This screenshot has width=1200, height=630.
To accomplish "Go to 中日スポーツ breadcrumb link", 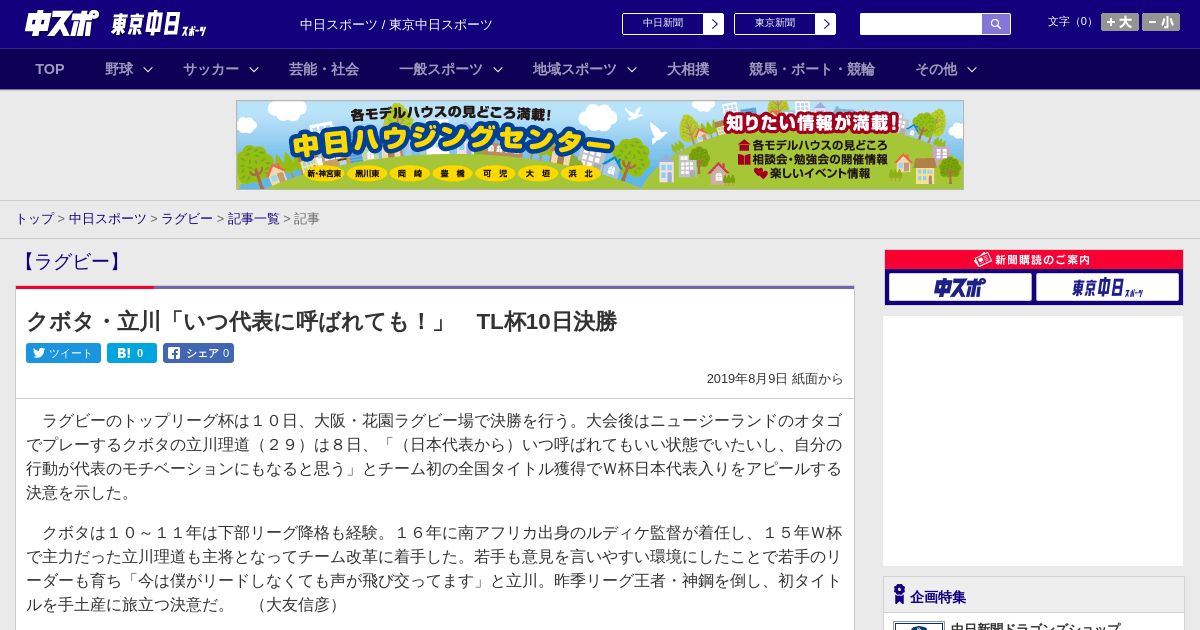I will point(107,218).
